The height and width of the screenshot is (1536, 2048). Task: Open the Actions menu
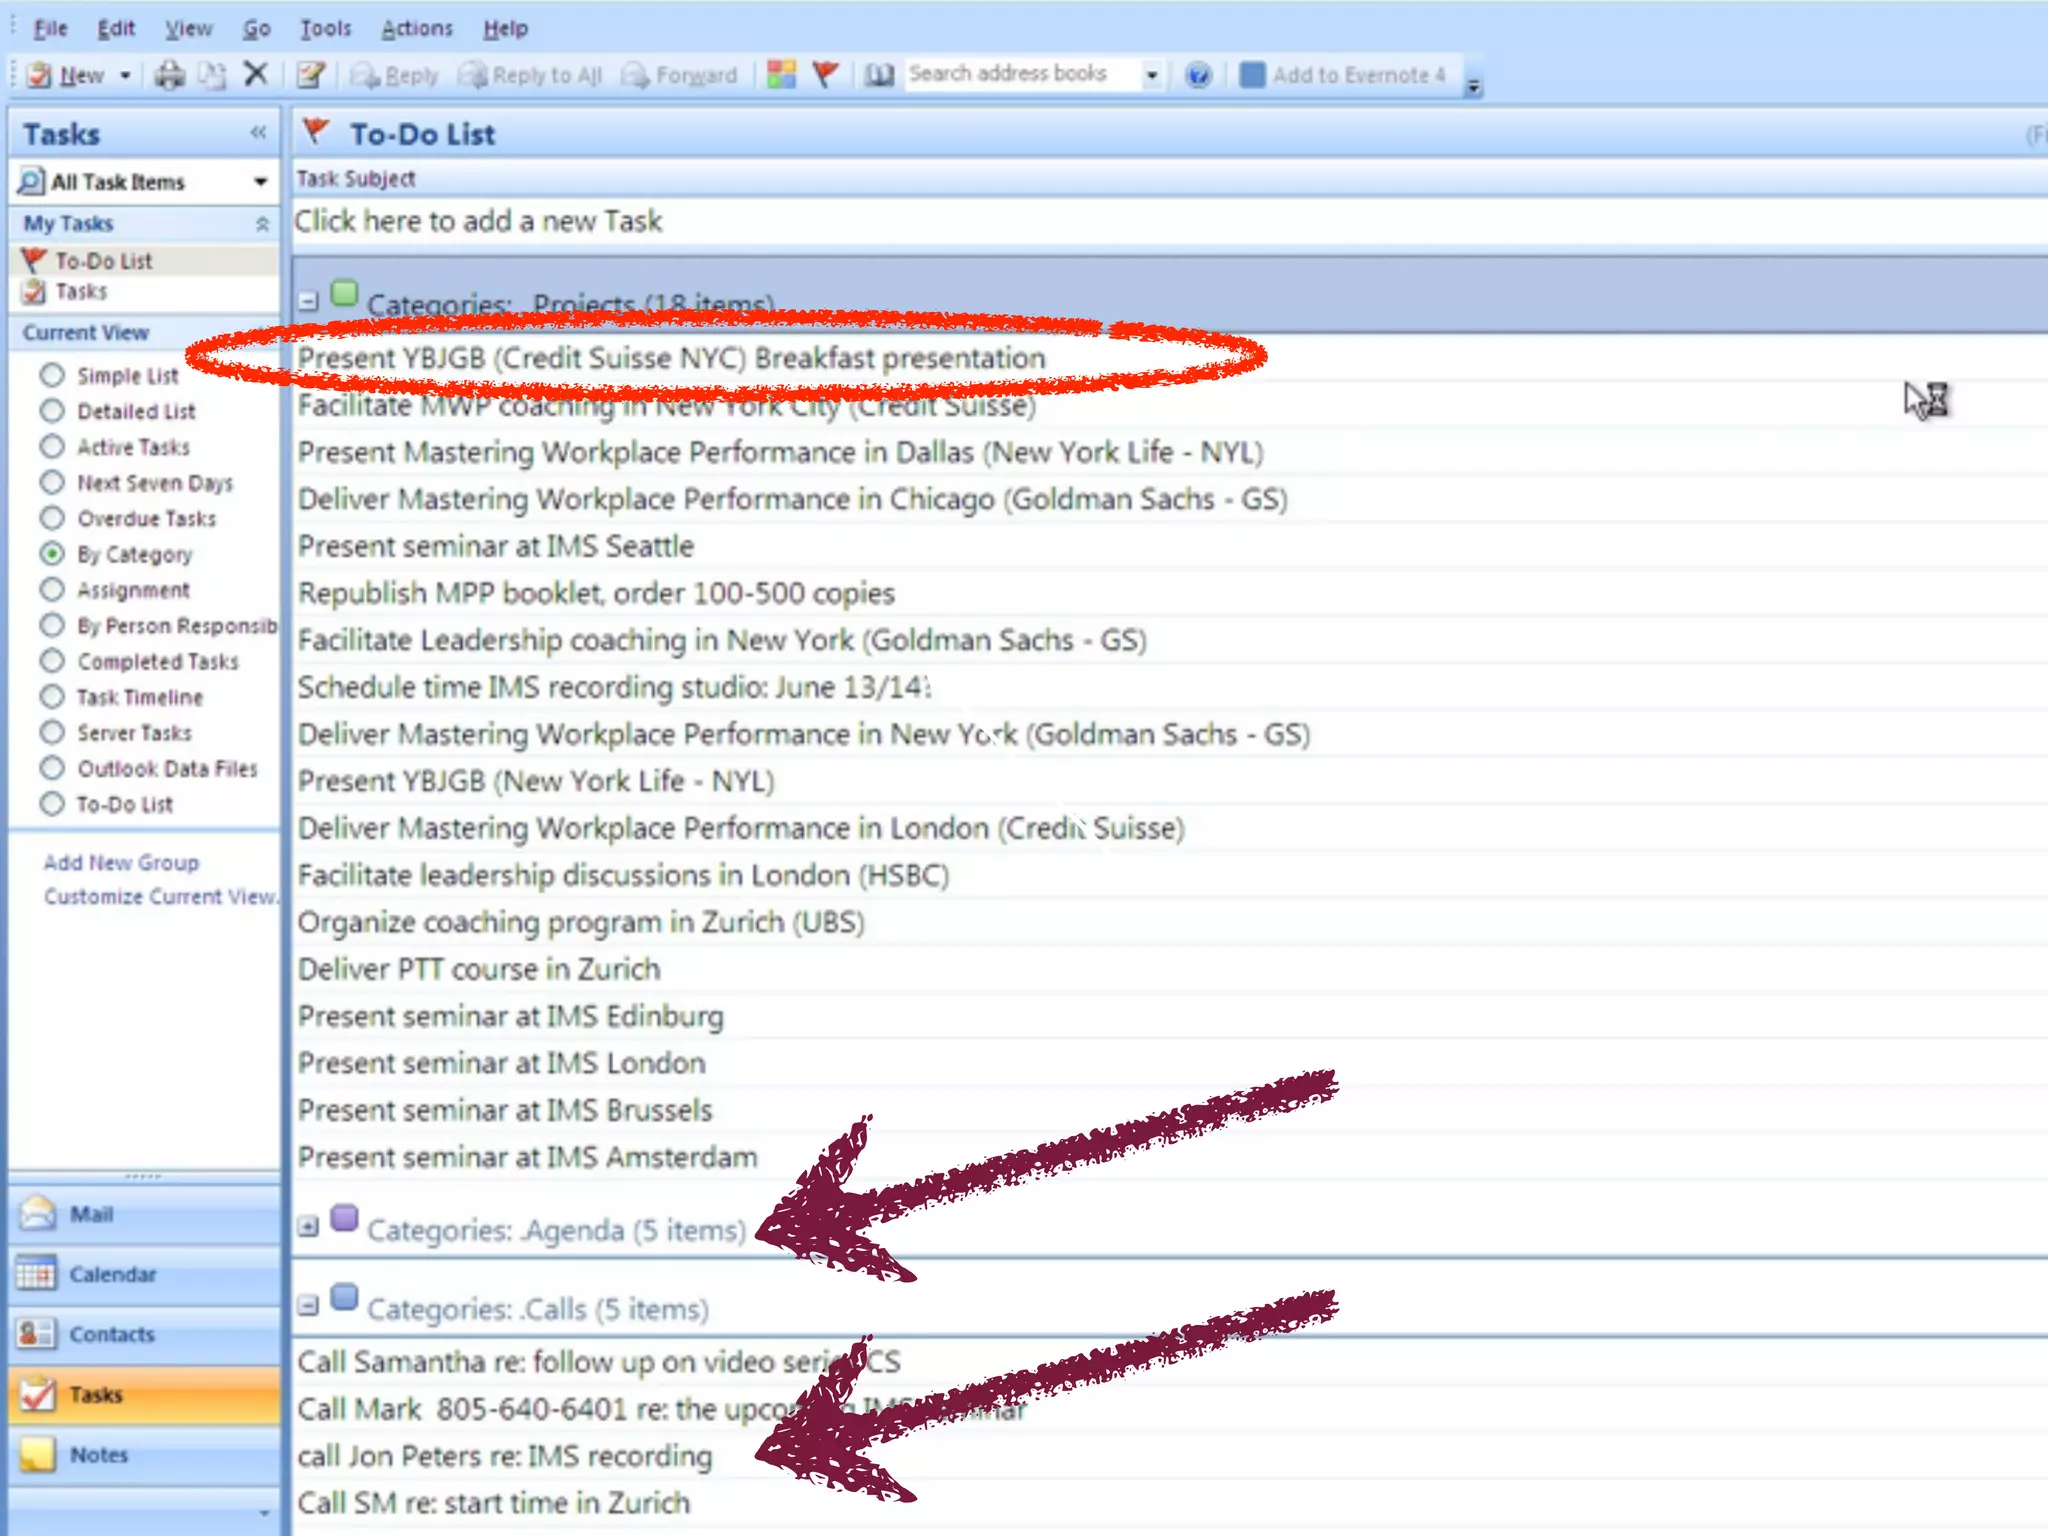pyautogui.click(x=416, y=28)
